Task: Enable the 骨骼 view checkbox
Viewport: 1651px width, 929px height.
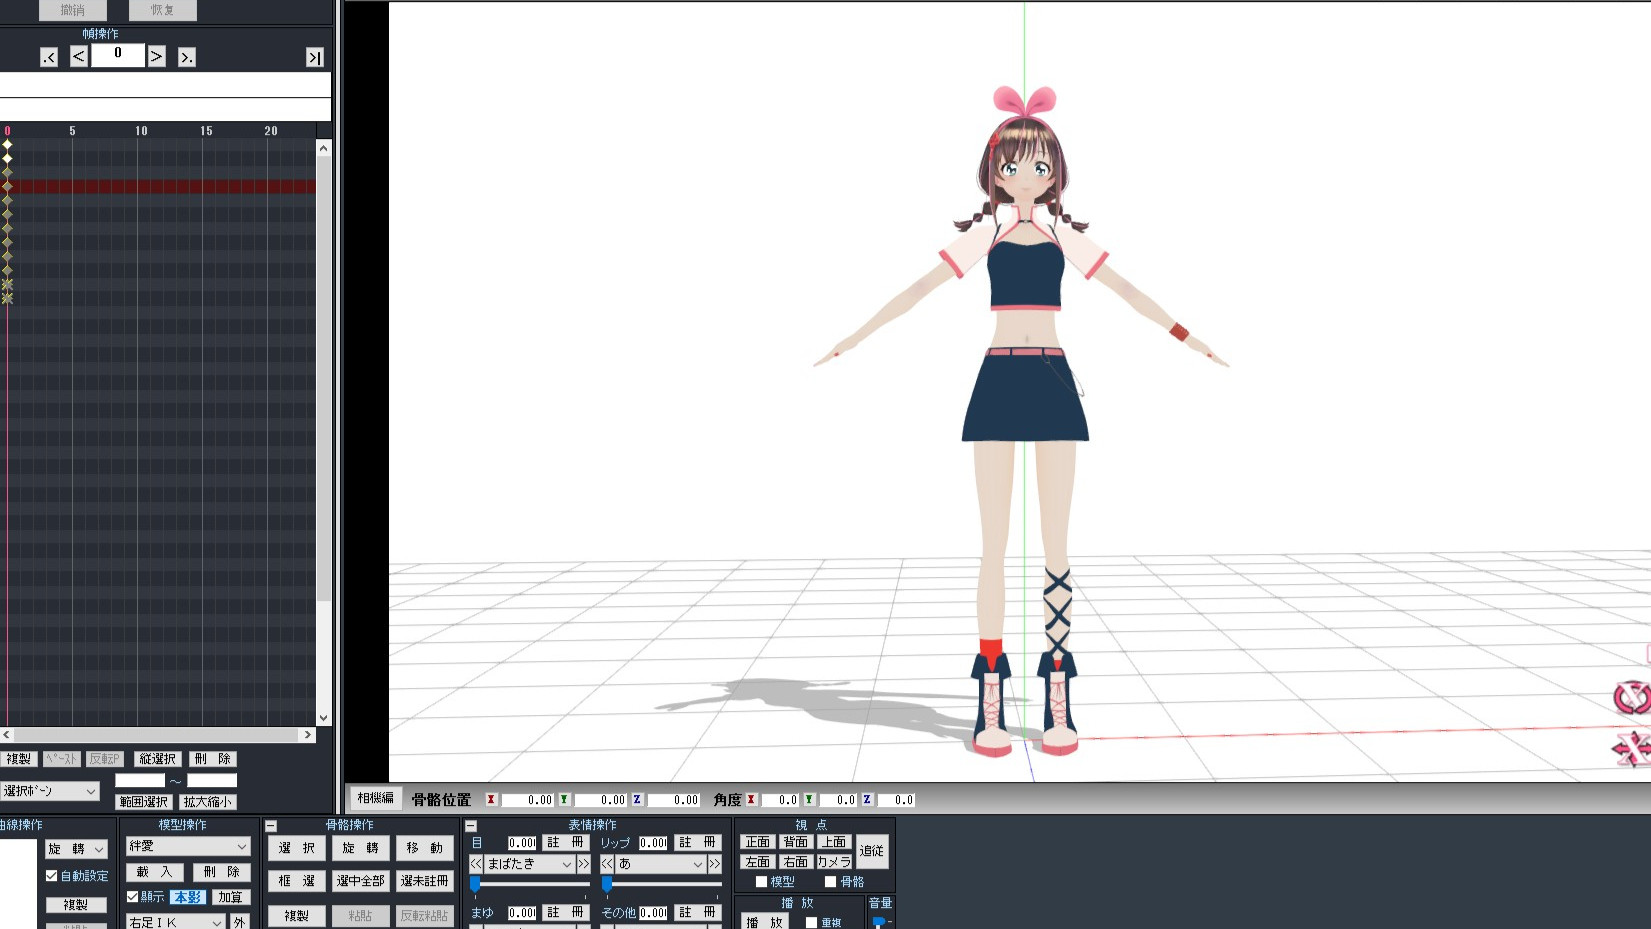Action: tap(830, 882)
